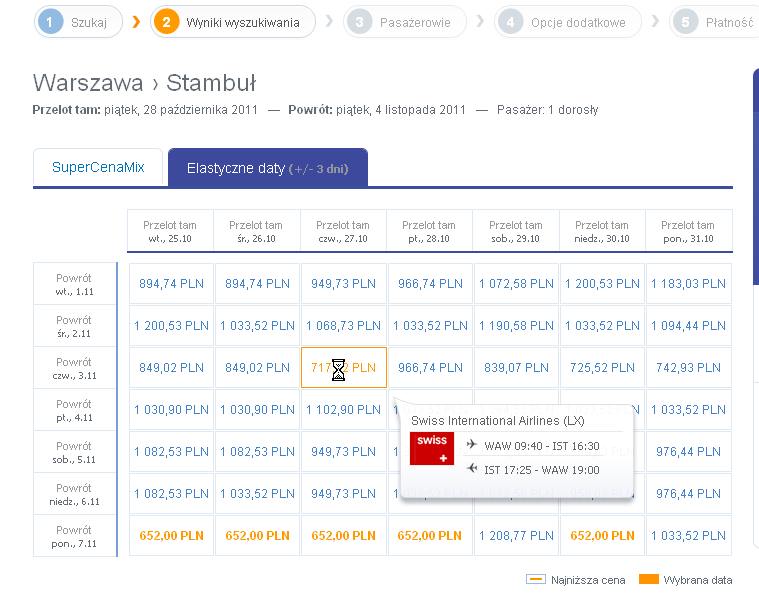Click step 2 Wyniki wyszukiwania
The width and height of the screenshot is (759, 596).
[233, 22]
